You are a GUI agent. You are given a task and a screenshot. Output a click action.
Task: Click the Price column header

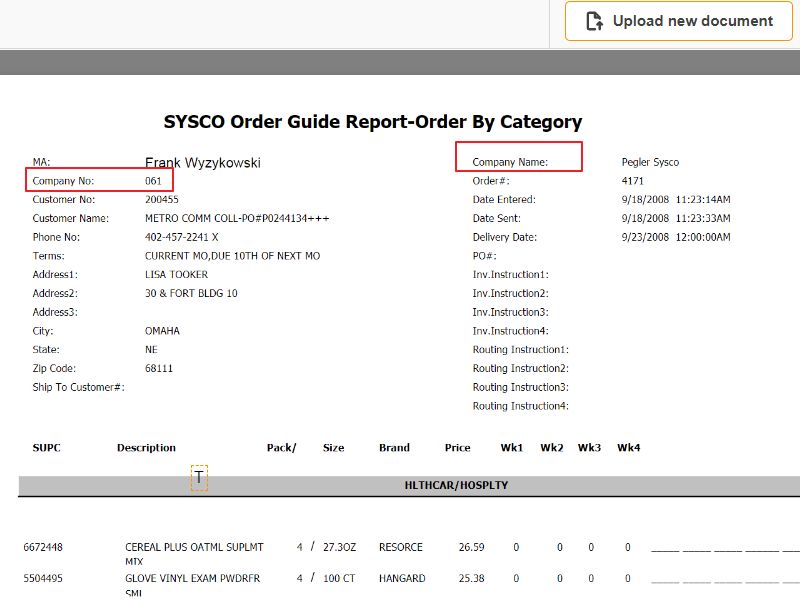(458, 447)
